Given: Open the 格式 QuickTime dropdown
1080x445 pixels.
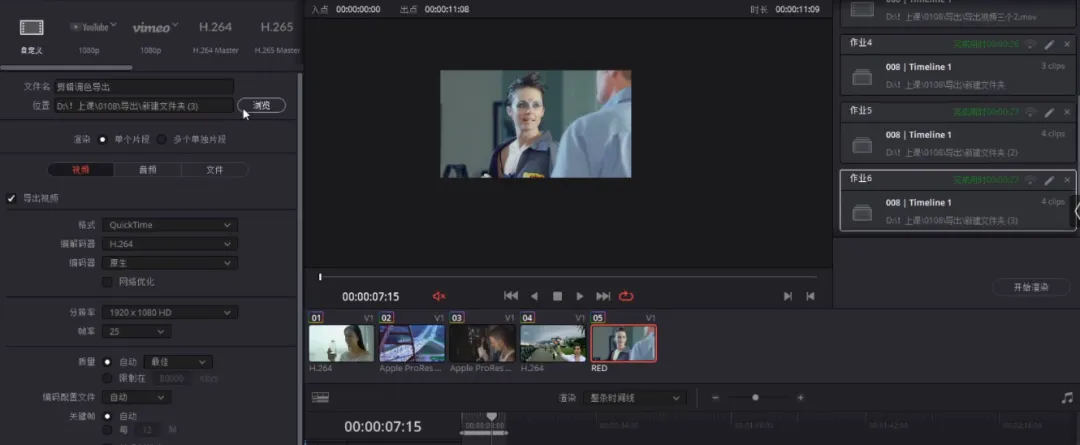Looking at the screenshot, I should (169, 225).
